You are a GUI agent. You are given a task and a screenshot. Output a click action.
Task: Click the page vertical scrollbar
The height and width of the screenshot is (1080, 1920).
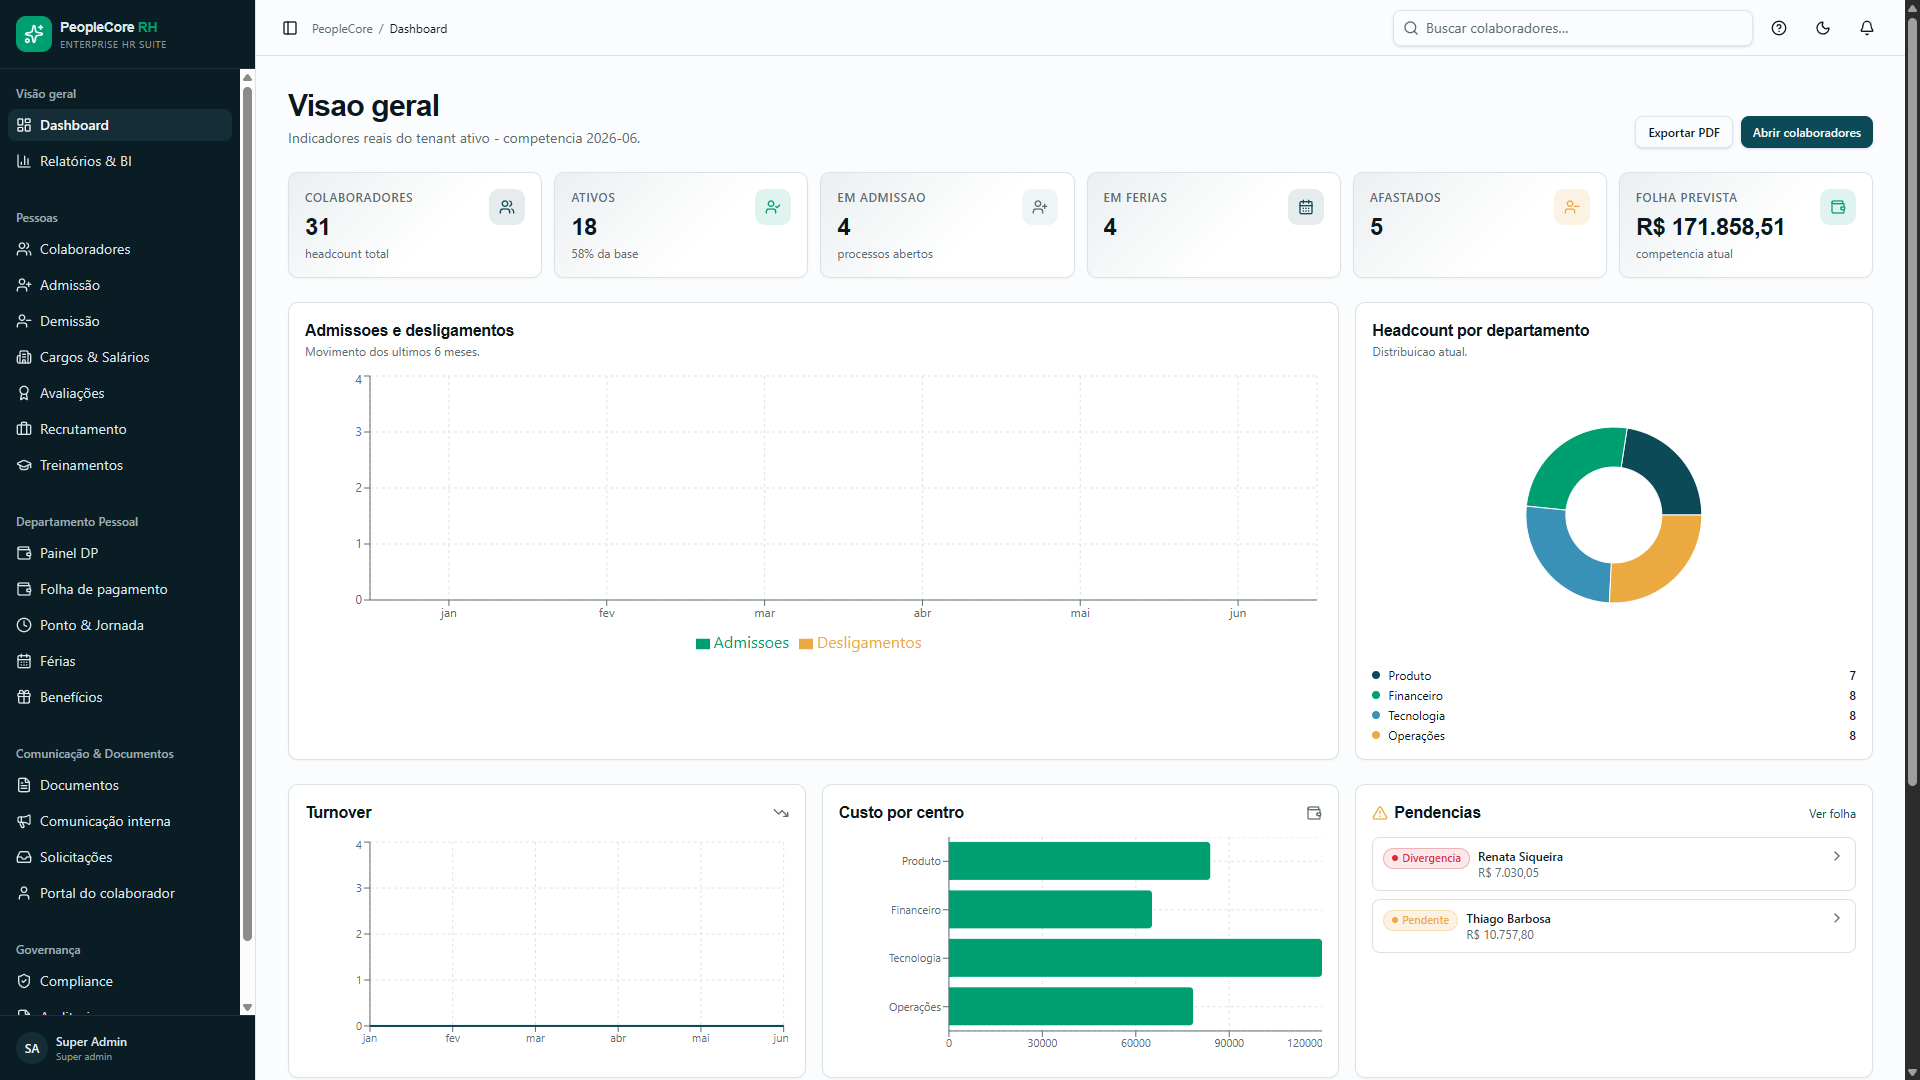pos(1912,400)
